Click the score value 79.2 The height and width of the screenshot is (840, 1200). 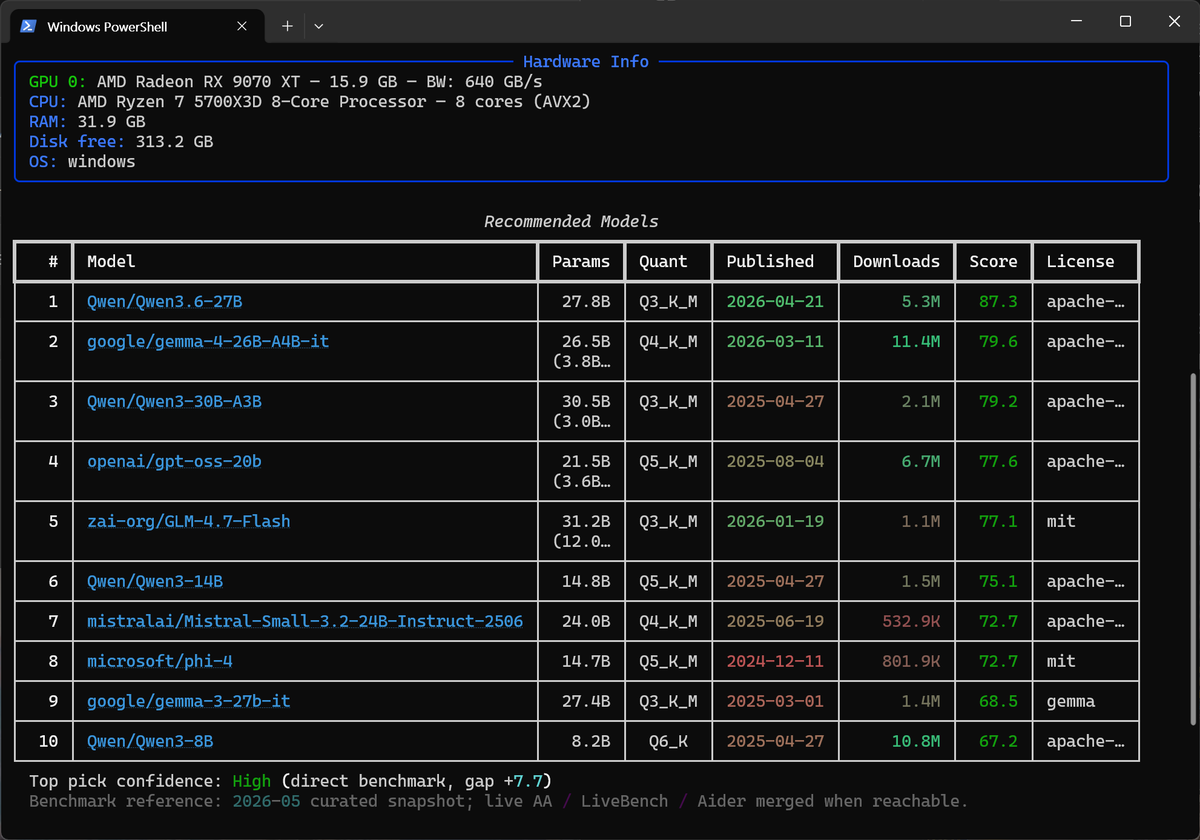998,401
